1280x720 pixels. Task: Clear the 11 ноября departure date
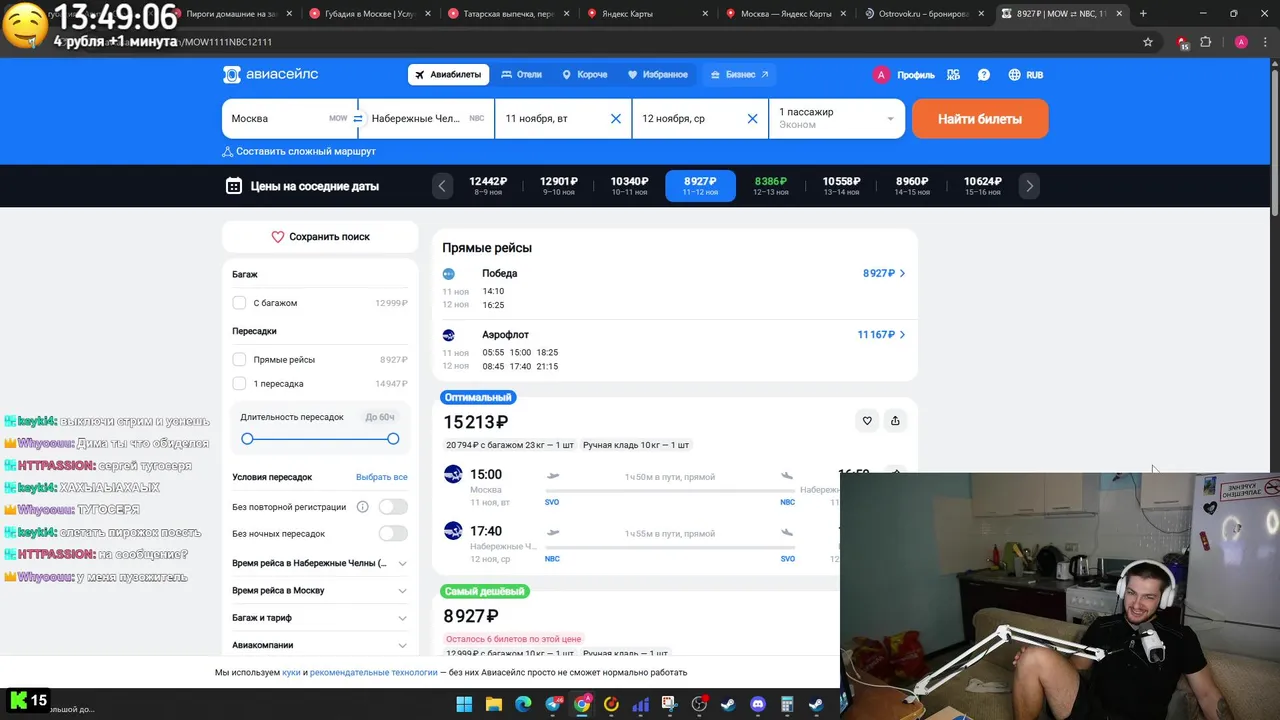point(616,118)
